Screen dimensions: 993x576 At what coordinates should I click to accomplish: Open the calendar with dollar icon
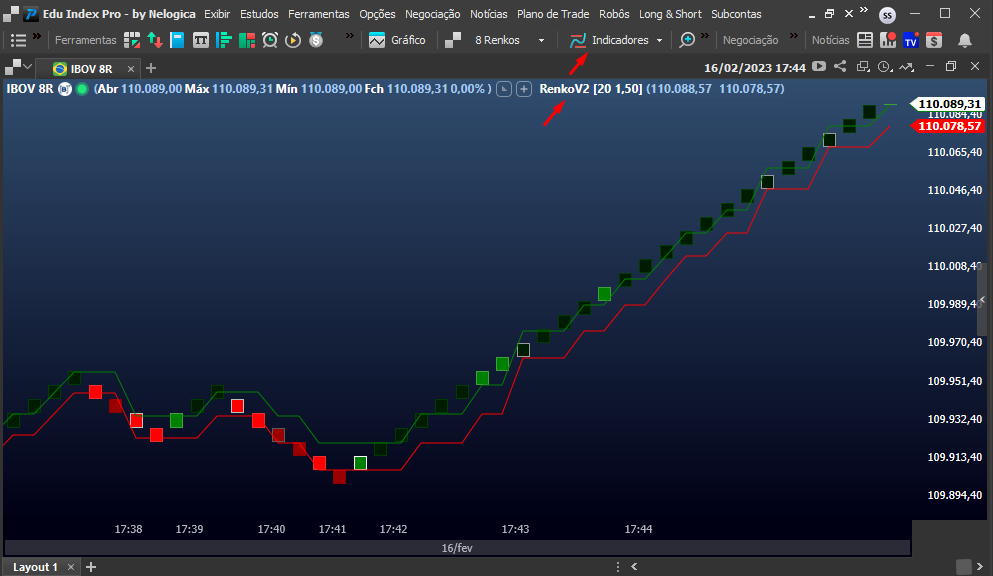pyautogui.click(x=933, y=40)
